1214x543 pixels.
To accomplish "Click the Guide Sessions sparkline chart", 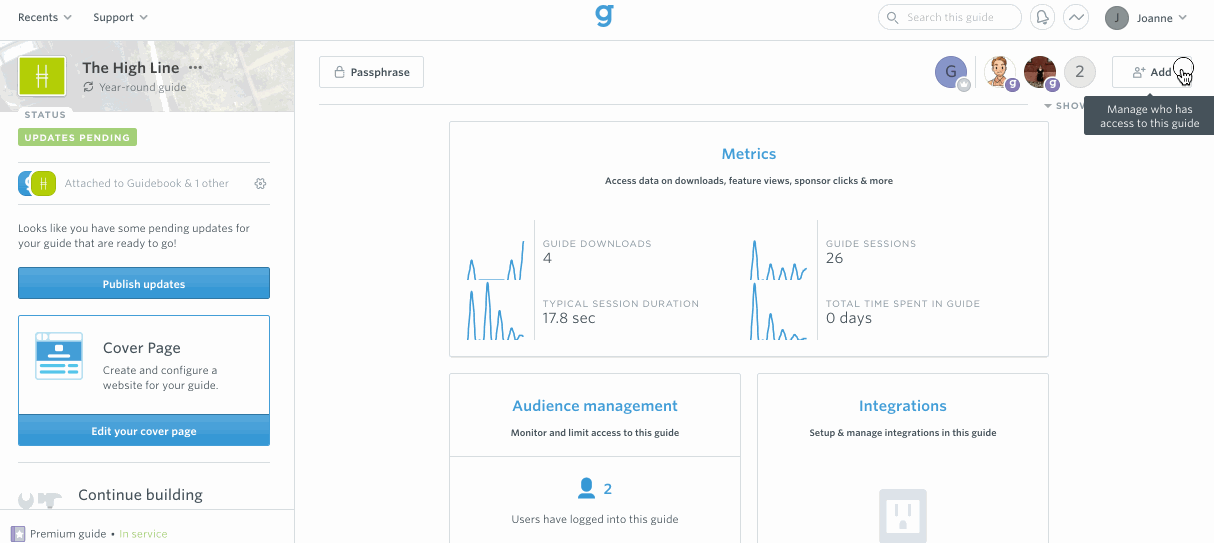I will pos(778,259).
